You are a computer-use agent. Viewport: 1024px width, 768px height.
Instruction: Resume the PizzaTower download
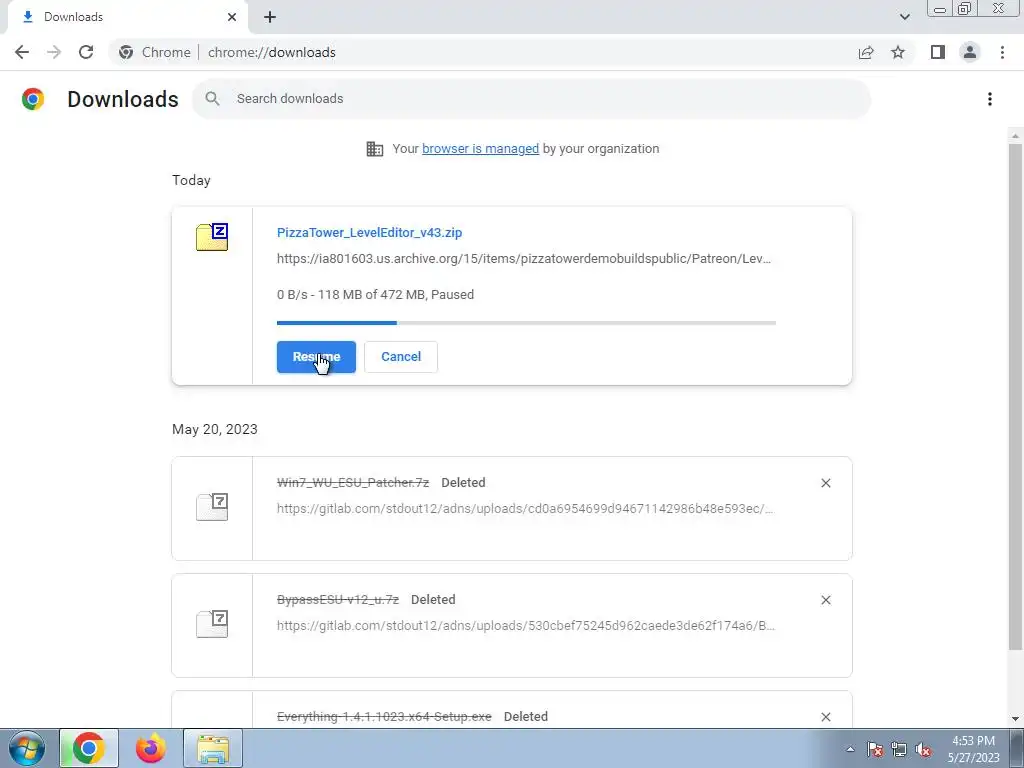coord(316,357)
